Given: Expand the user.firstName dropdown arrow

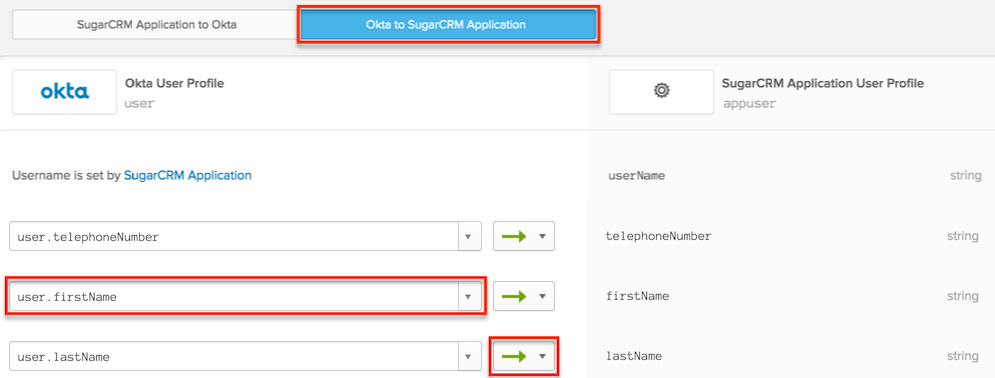Looking at the screenshot, I should [470, 296].
